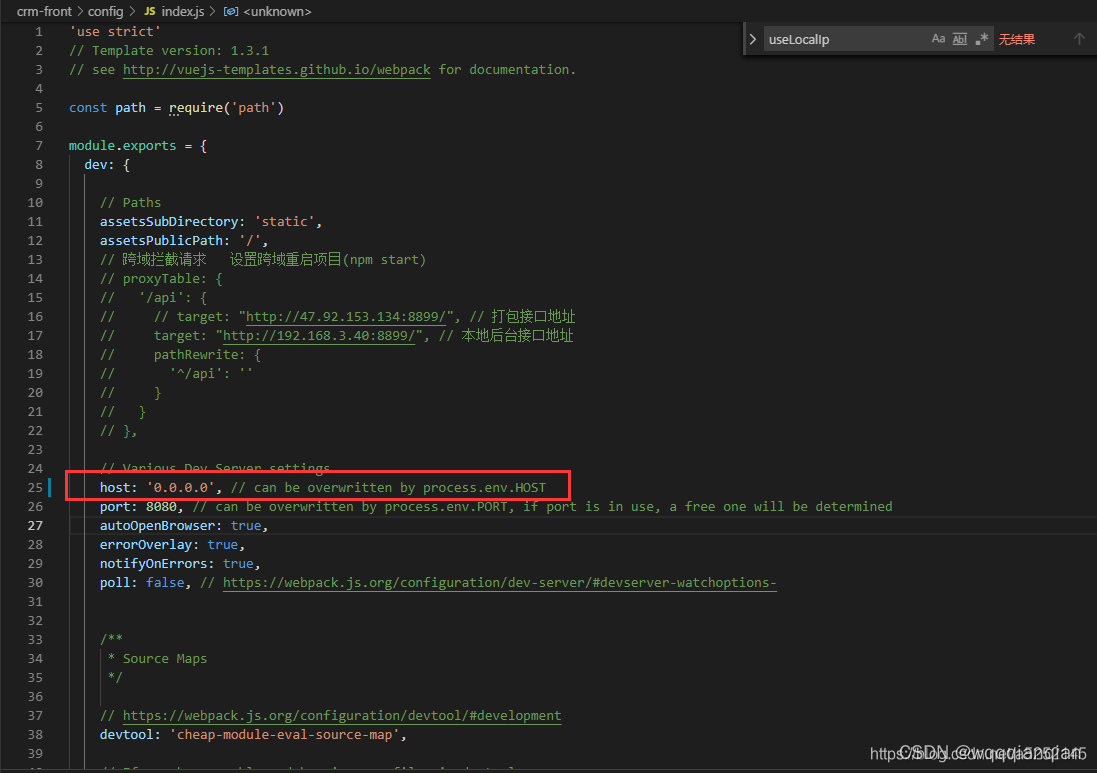The height and width of the screenshot is (773, 1097).
Task: Enable regex mode (.*) in find widget
Action: pos(981,38)
